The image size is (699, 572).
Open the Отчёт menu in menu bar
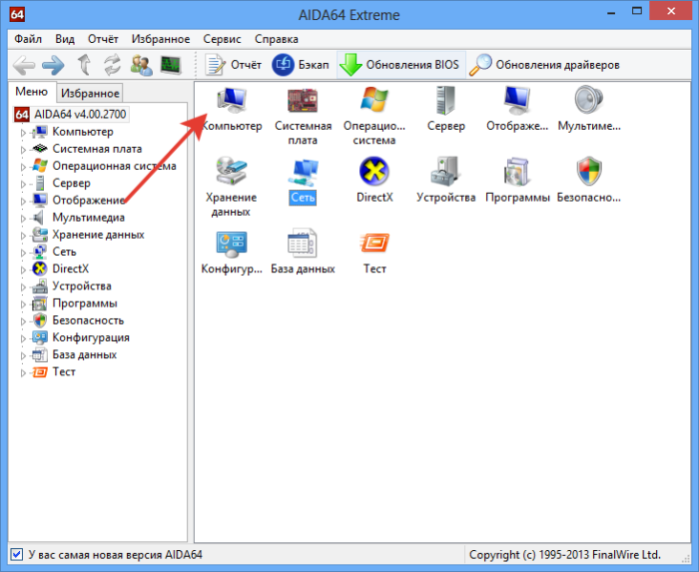pos(103,39)
